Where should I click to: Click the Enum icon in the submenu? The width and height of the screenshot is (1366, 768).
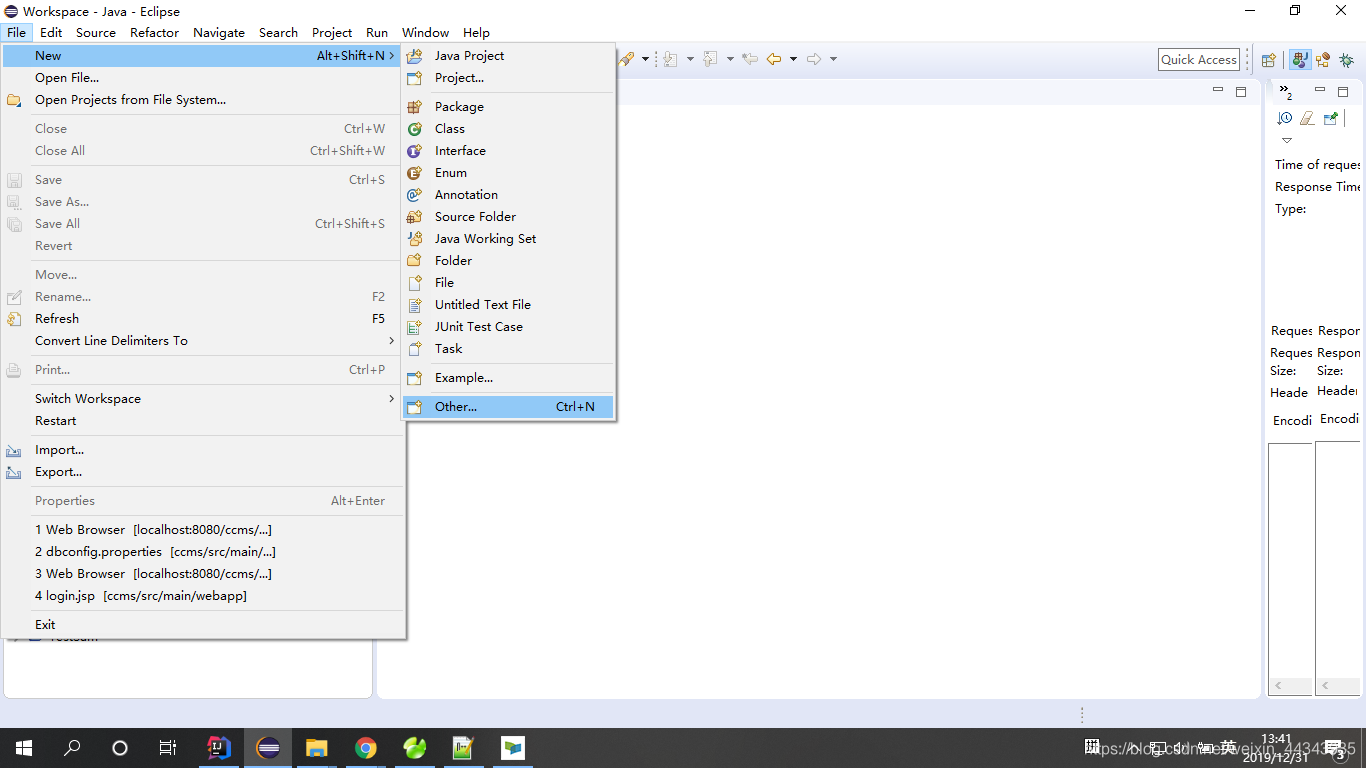pyautogui.click(x=414, y=173)
